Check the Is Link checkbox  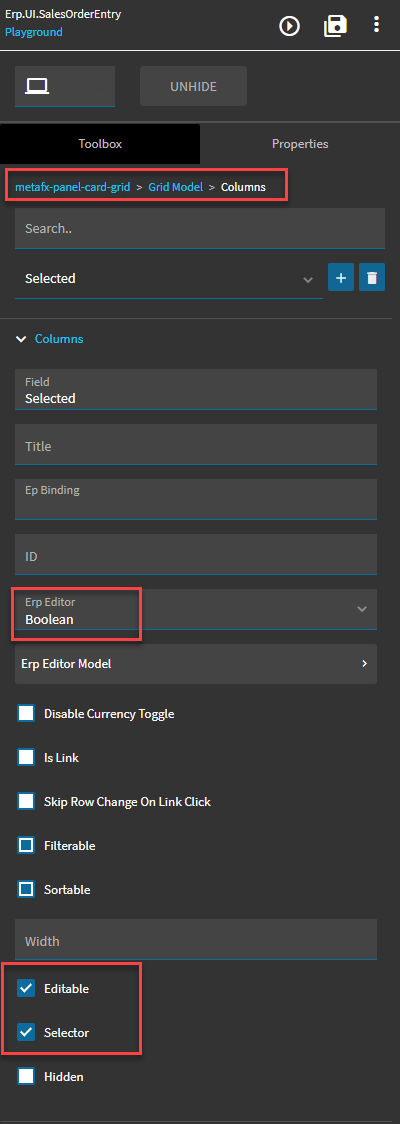coord(27,757)
